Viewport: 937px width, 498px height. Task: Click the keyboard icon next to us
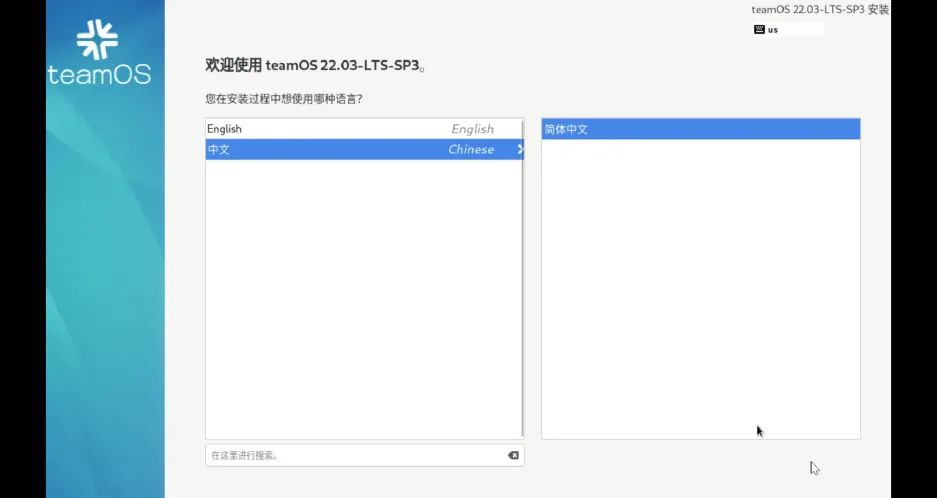[760, 29]
